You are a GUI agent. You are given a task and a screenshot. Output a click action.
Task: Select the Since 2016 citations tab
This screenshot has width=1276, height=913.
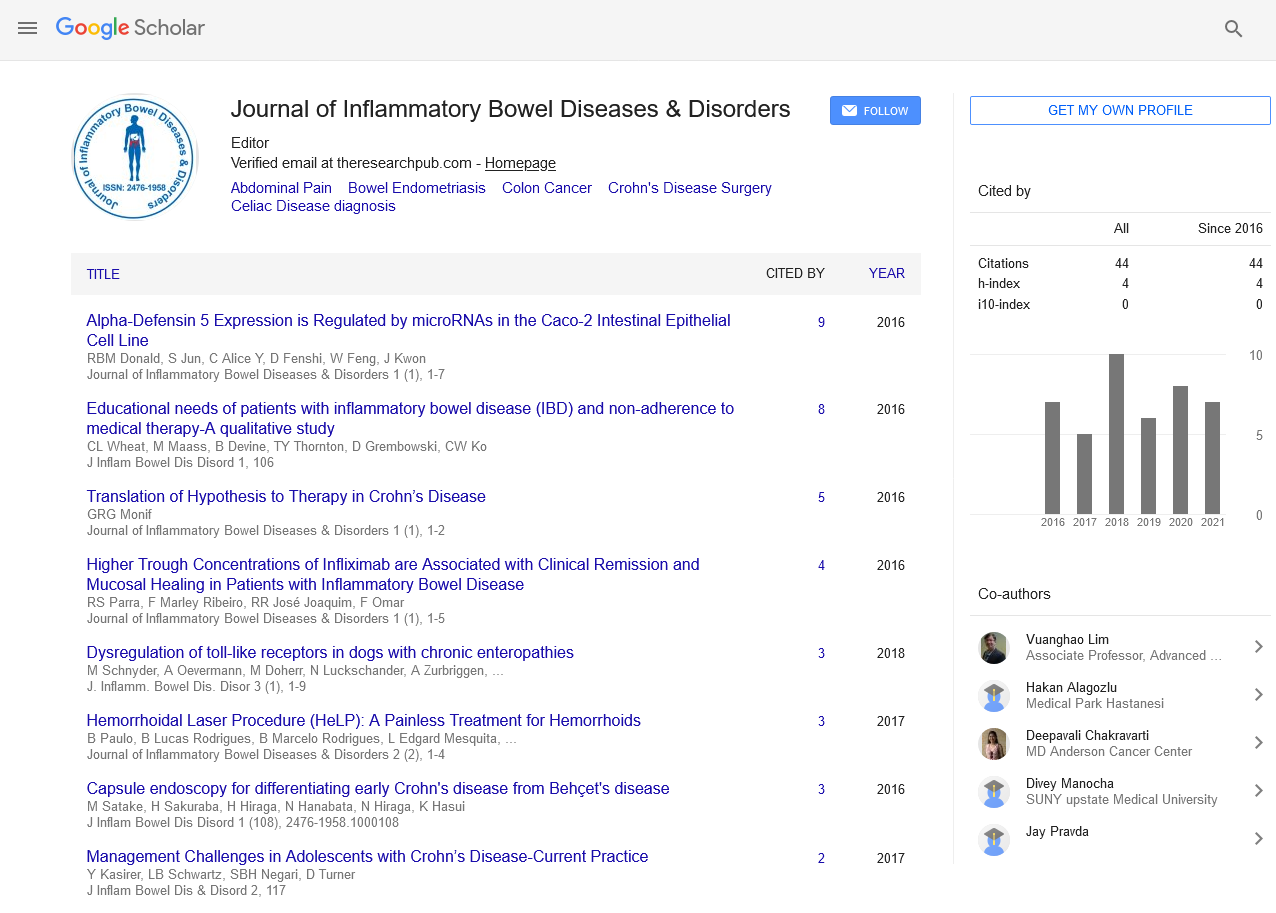click(1230, 228)
